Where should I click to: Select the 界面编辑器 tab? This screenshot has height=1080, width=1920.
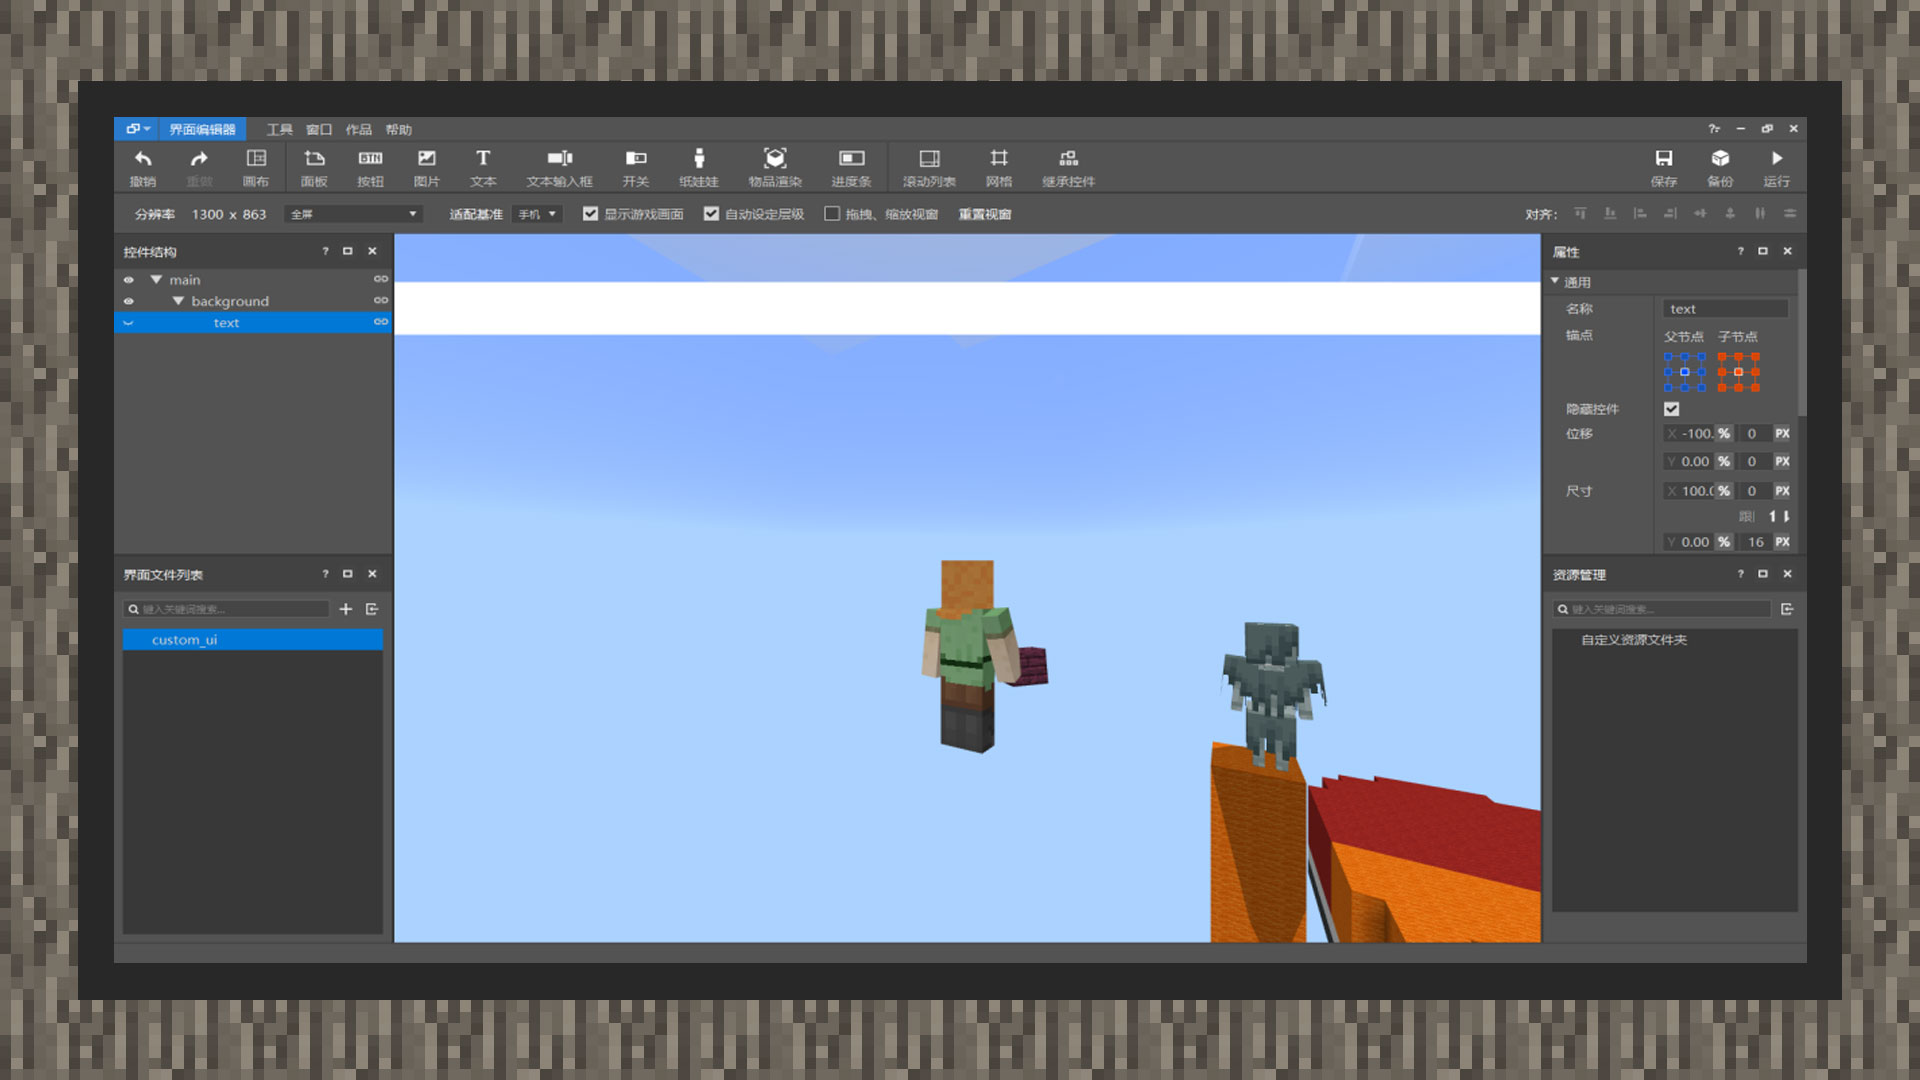click(x=202, y=129)
